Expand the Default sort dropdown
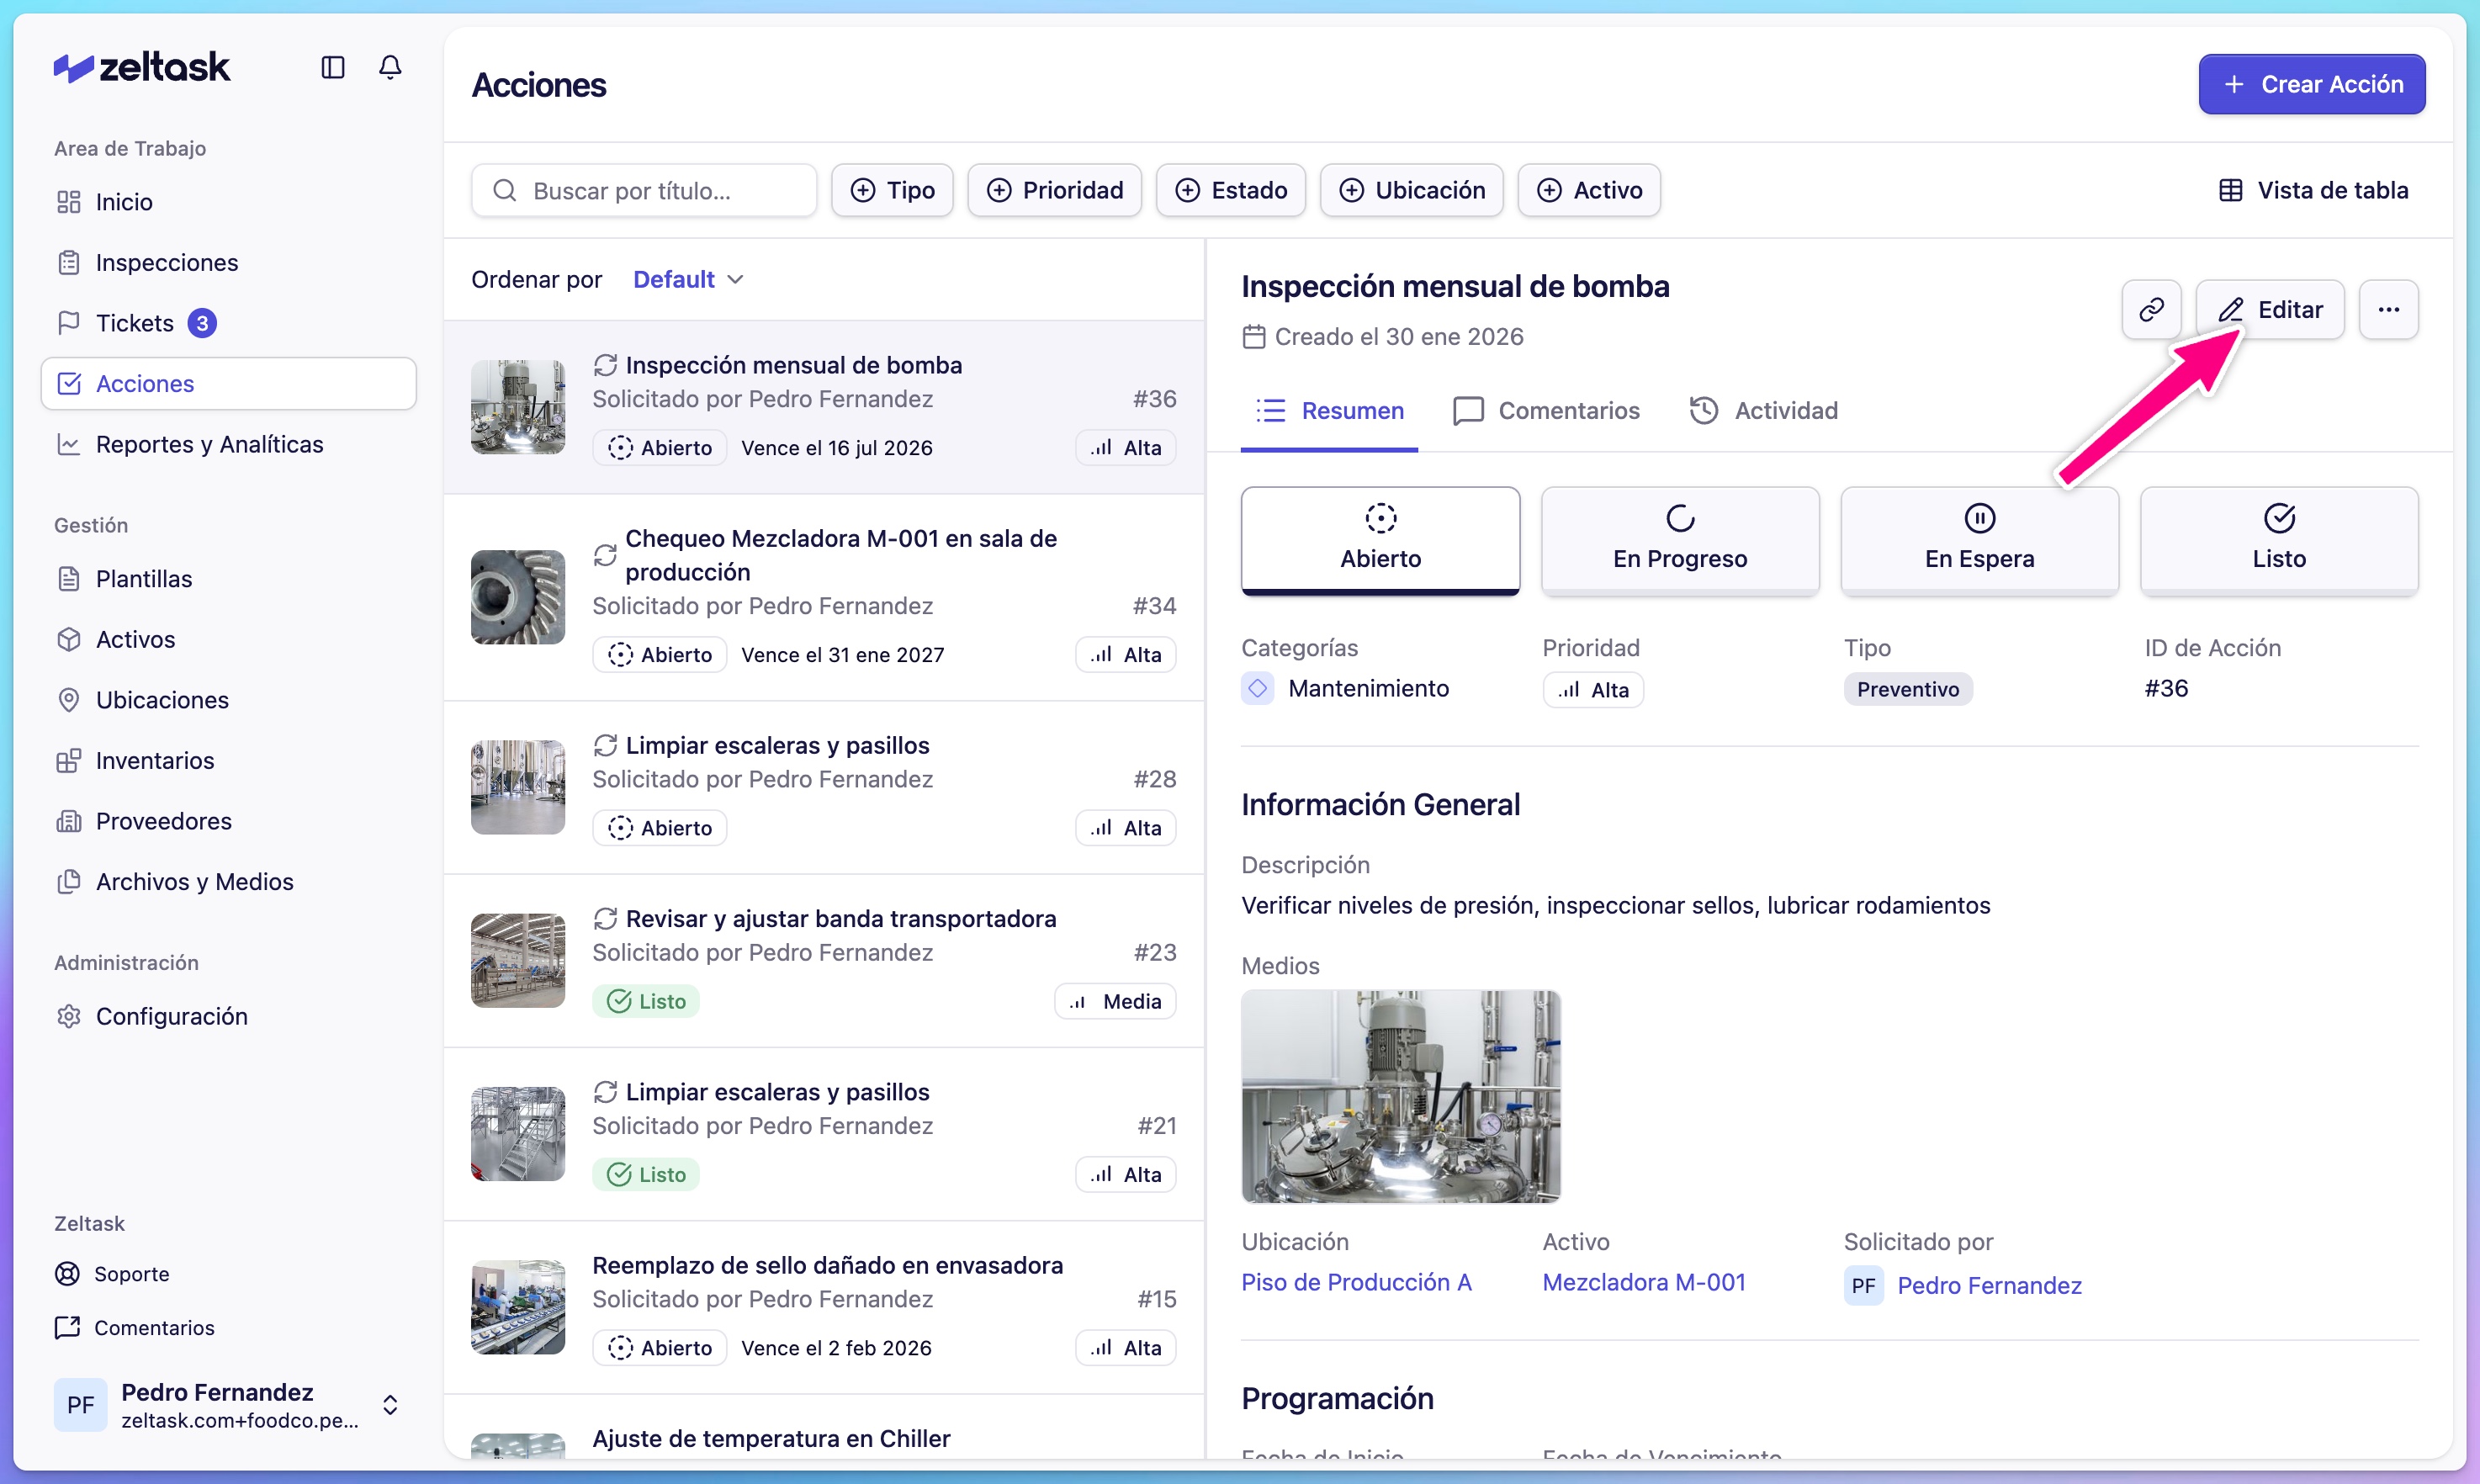 click(x=689, y=280)
